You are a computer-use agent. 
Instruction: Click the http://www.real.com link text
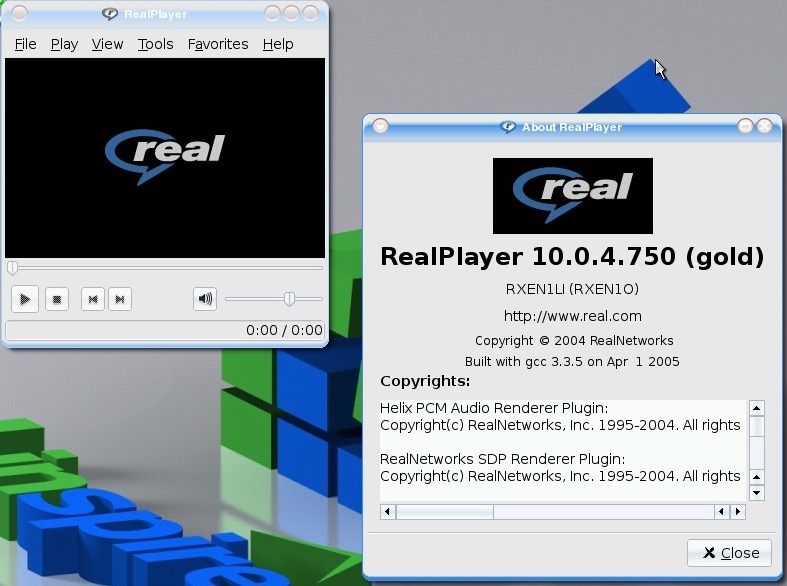tap(572, 316)
